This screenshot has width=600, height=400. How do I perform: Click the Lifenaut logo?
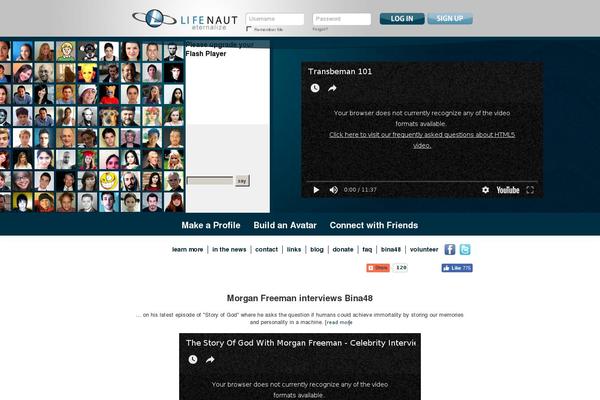(185, 19)
